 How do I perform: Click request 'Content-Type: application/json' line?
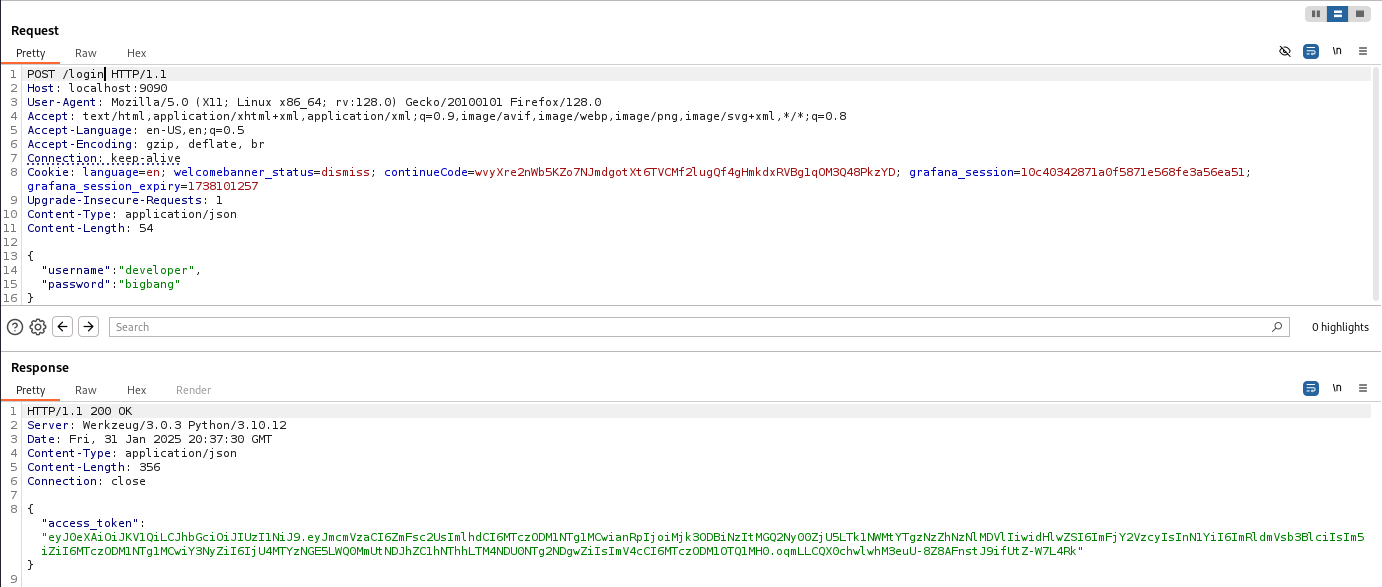pyautogui.click(x=132, y=214)
